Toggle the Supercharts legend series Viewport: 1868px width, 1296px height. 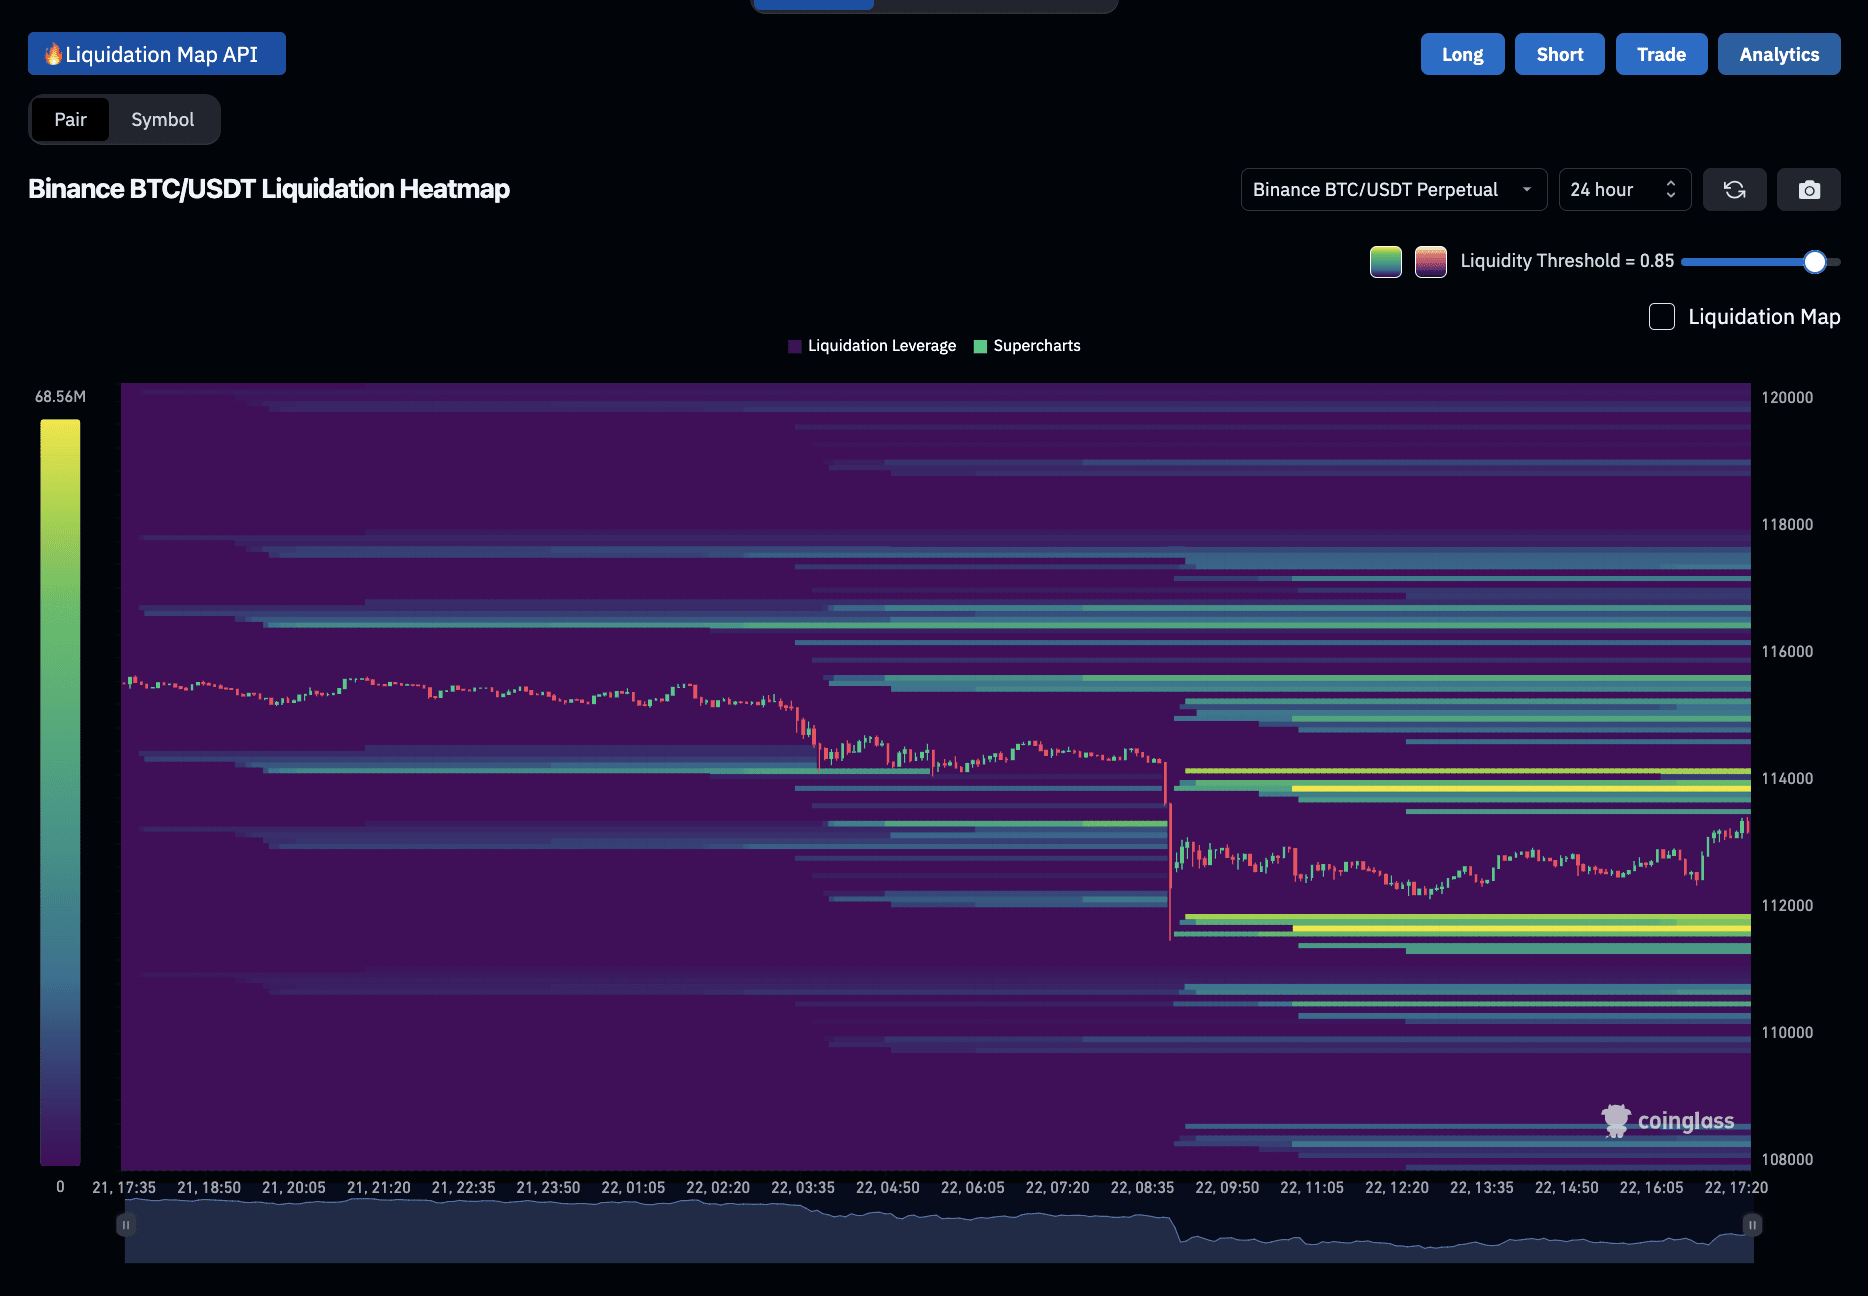(1027, 346)
